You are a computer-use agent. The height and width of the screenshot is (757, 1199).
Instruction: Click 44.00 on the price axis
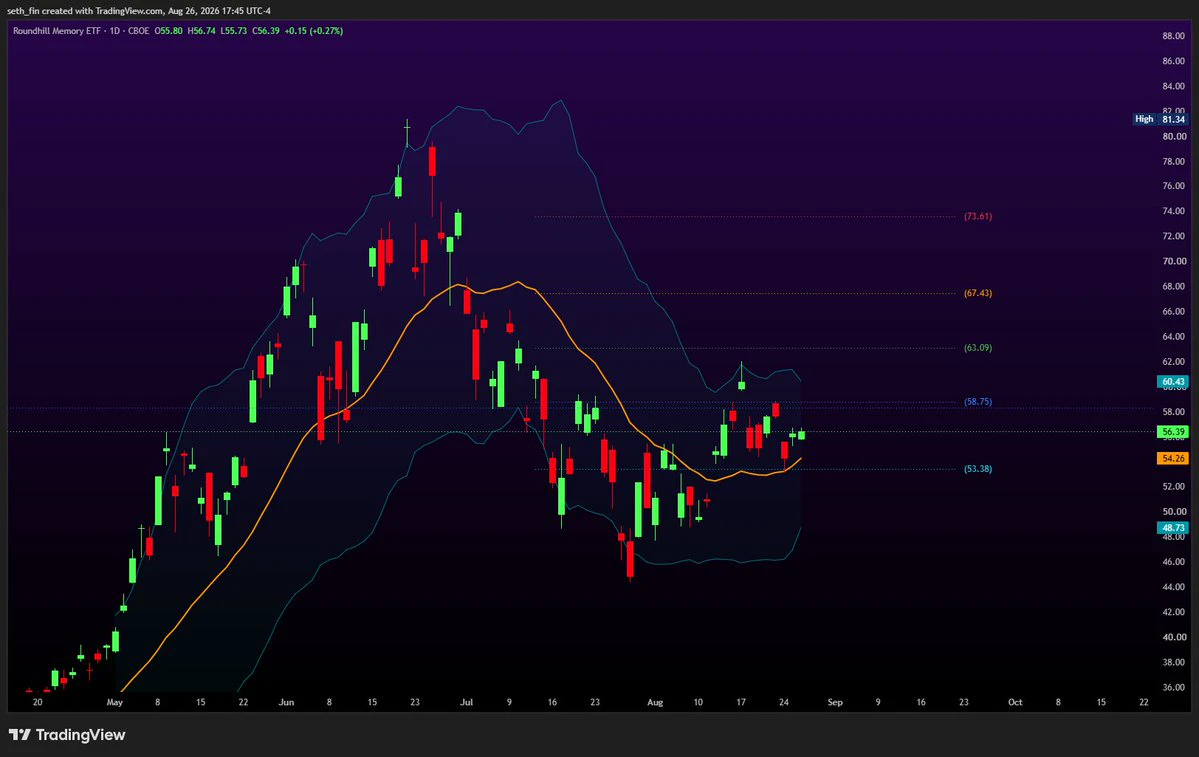[1174, 587]
